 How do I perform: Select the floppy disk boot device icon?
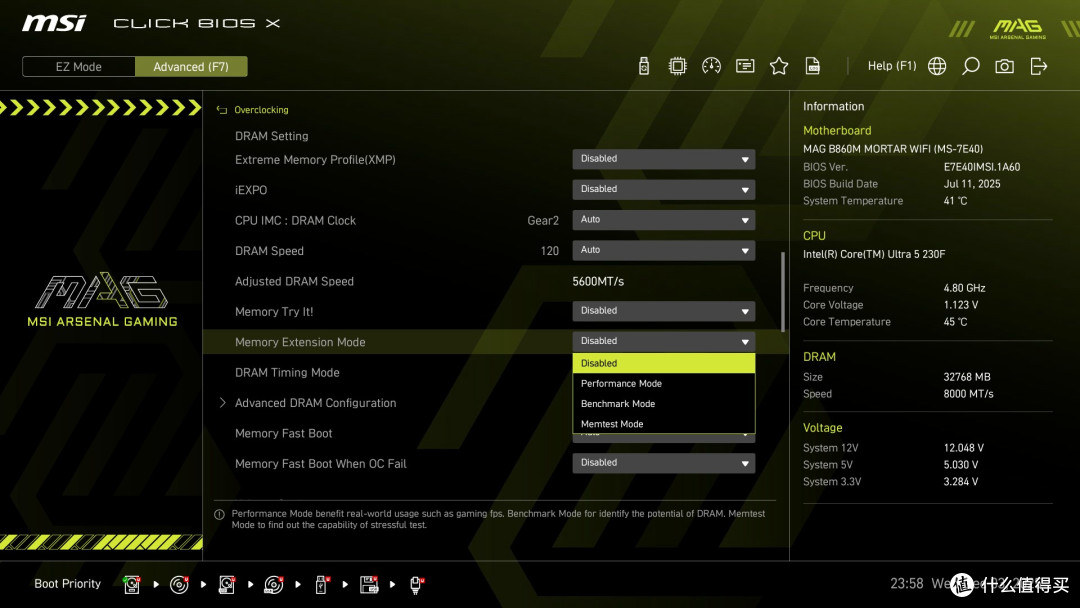tap(369, 585)
